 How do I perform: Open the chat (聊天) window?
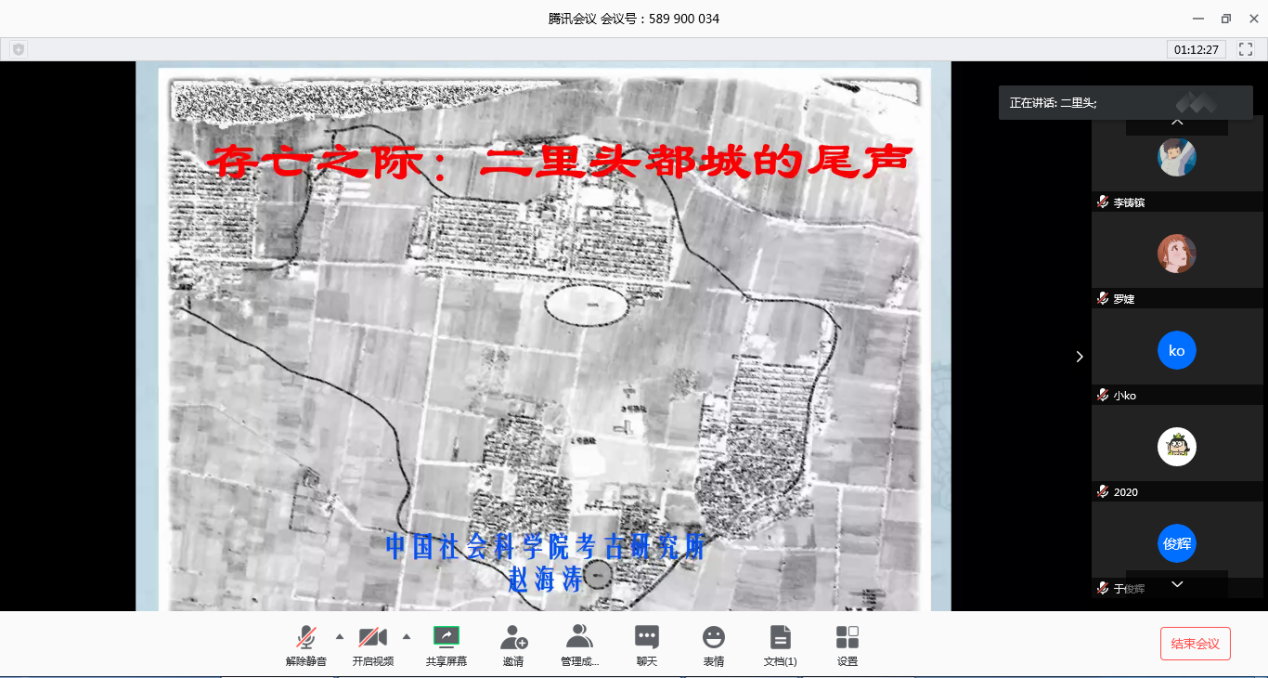click(647, 645)
